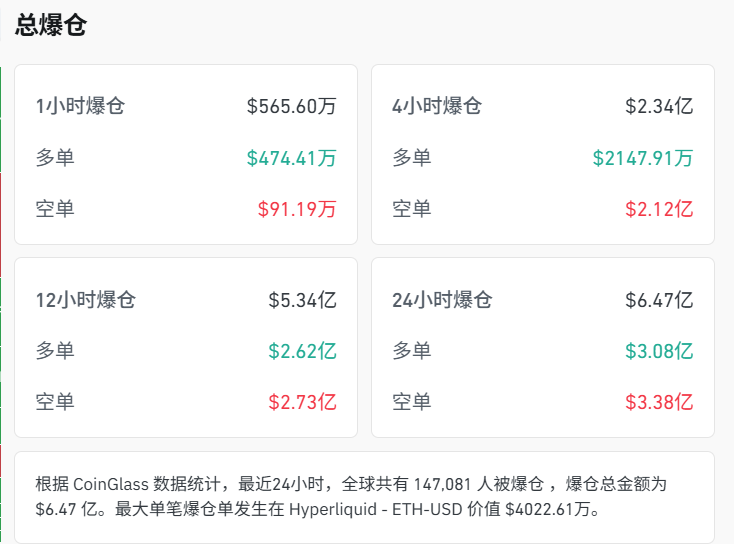734x544 pixels.
Task: Select the 1小时爆仓 card title
Action: (x=80, y=106)
